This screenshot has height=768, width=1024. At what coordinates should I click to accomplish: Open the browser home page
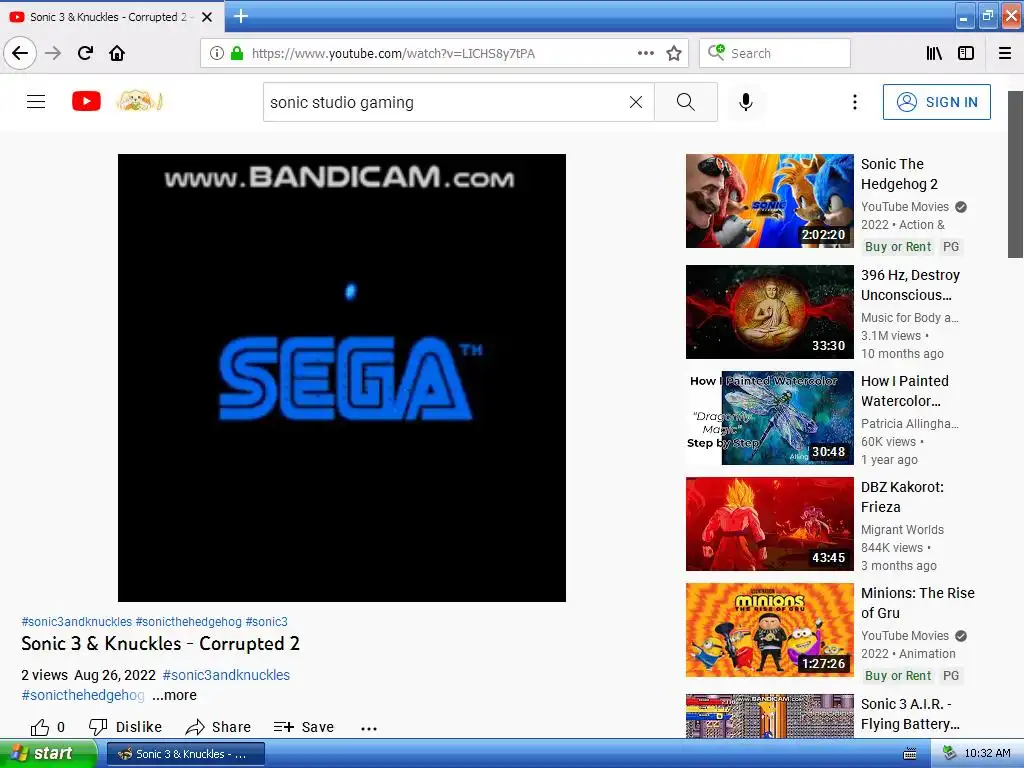tap(117, 53)
